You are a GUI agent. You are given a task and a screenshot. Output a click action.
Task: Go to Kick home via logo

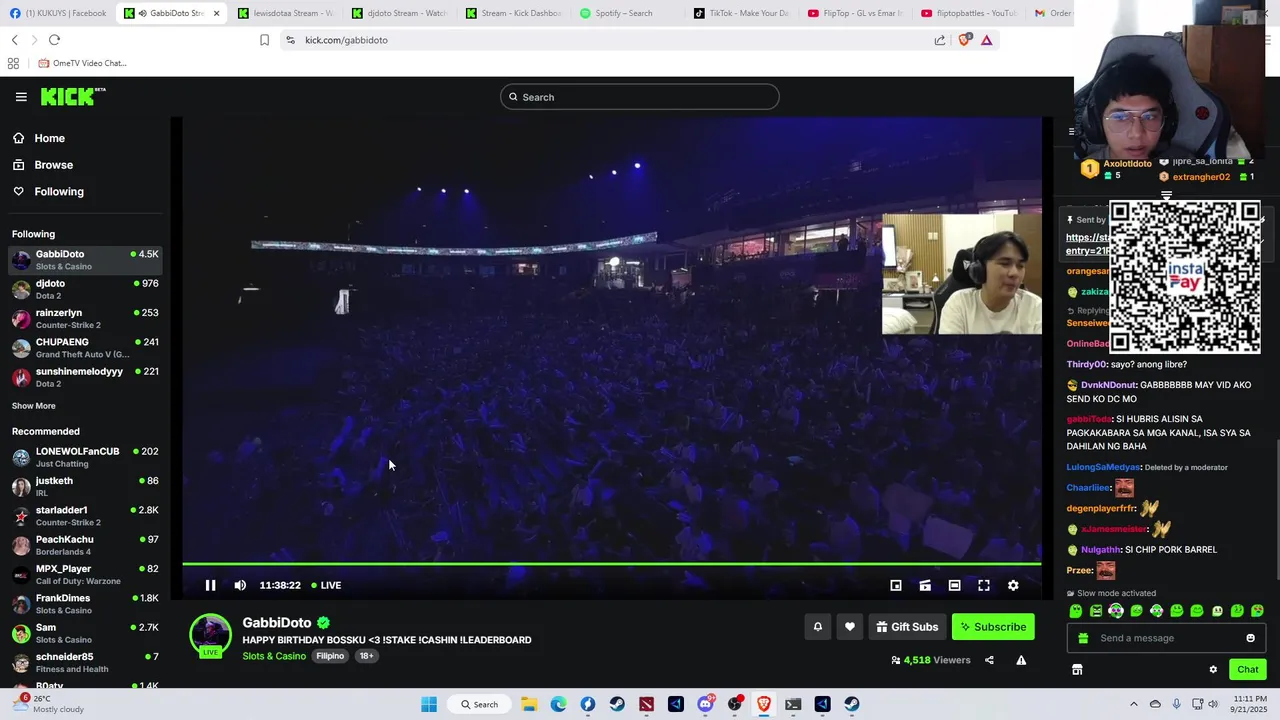[72, 96]
